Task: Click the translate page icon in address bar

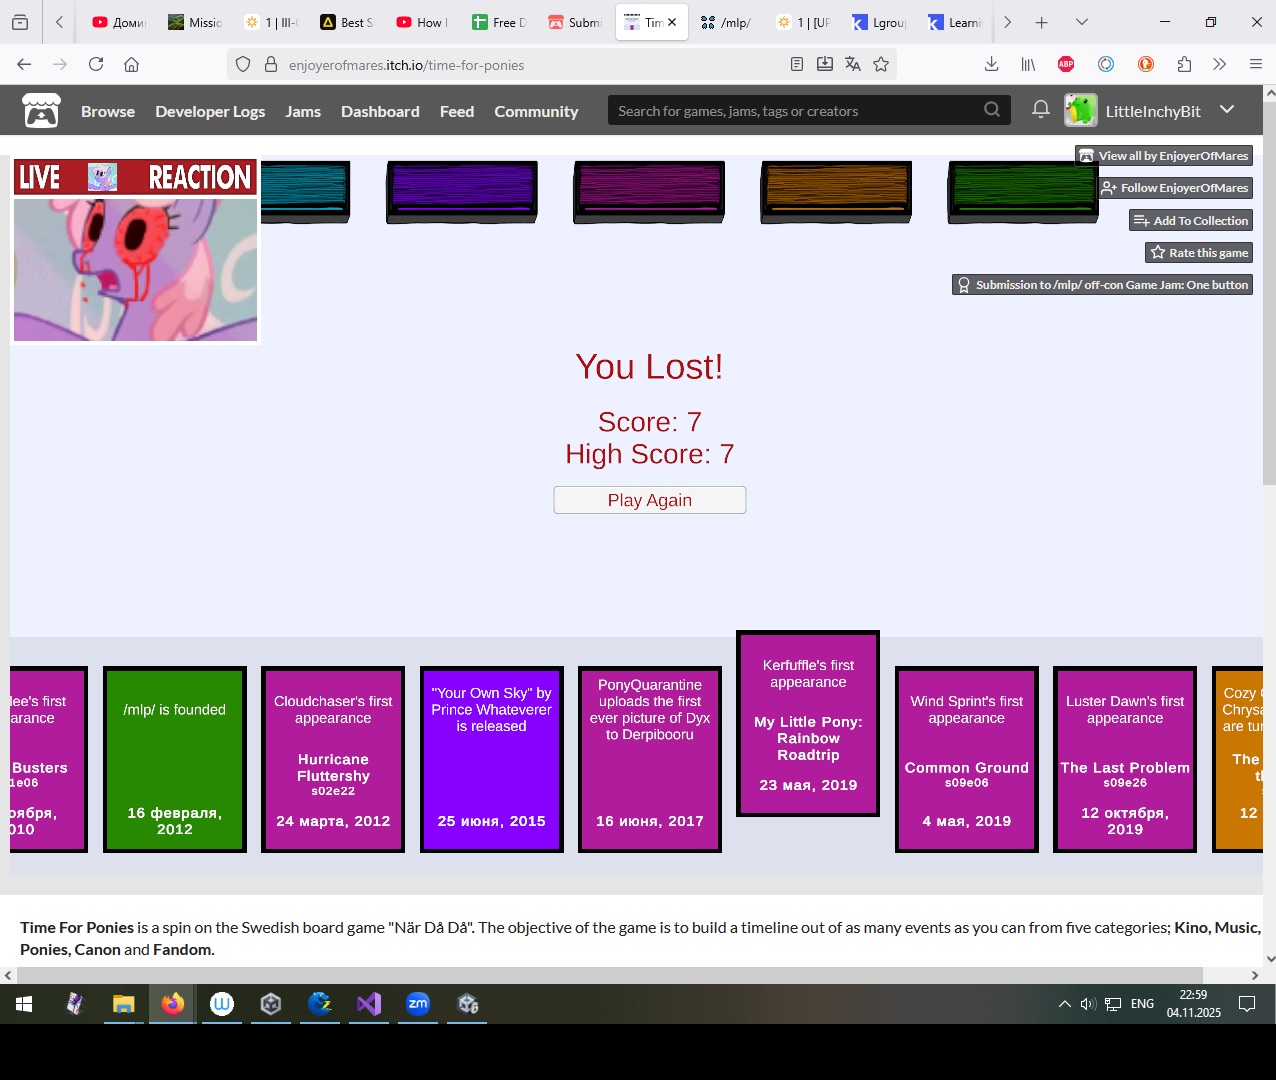Action: (x=853, y=64)
